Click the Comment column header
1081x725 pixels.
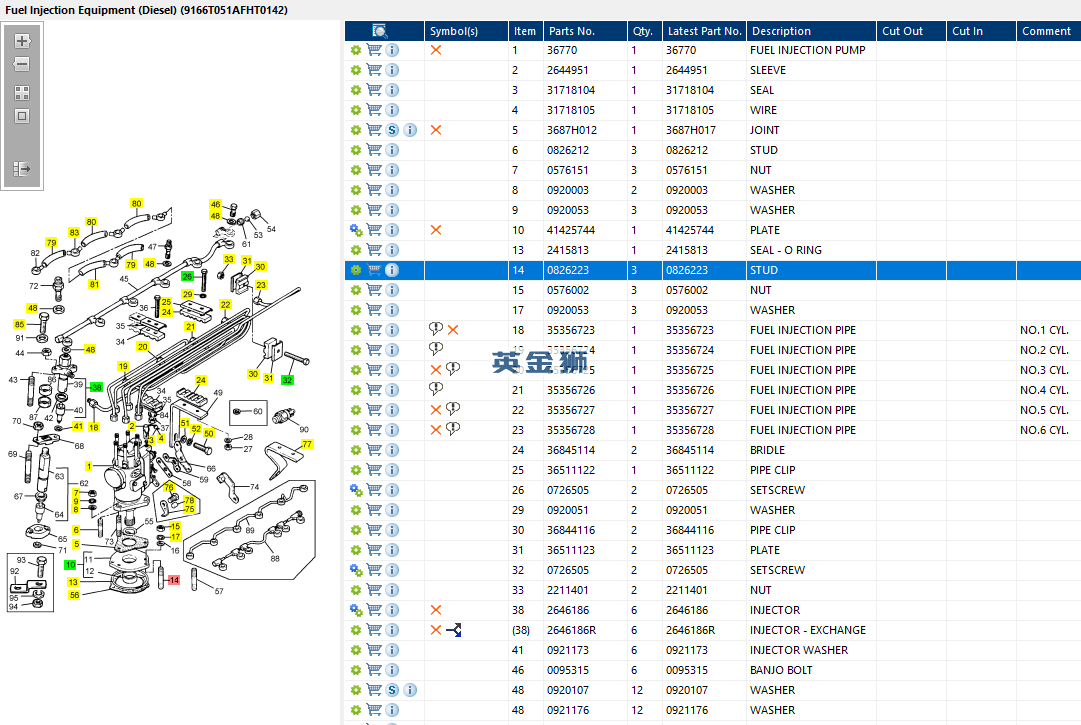pyautogui.click(x=1048, y=31)
